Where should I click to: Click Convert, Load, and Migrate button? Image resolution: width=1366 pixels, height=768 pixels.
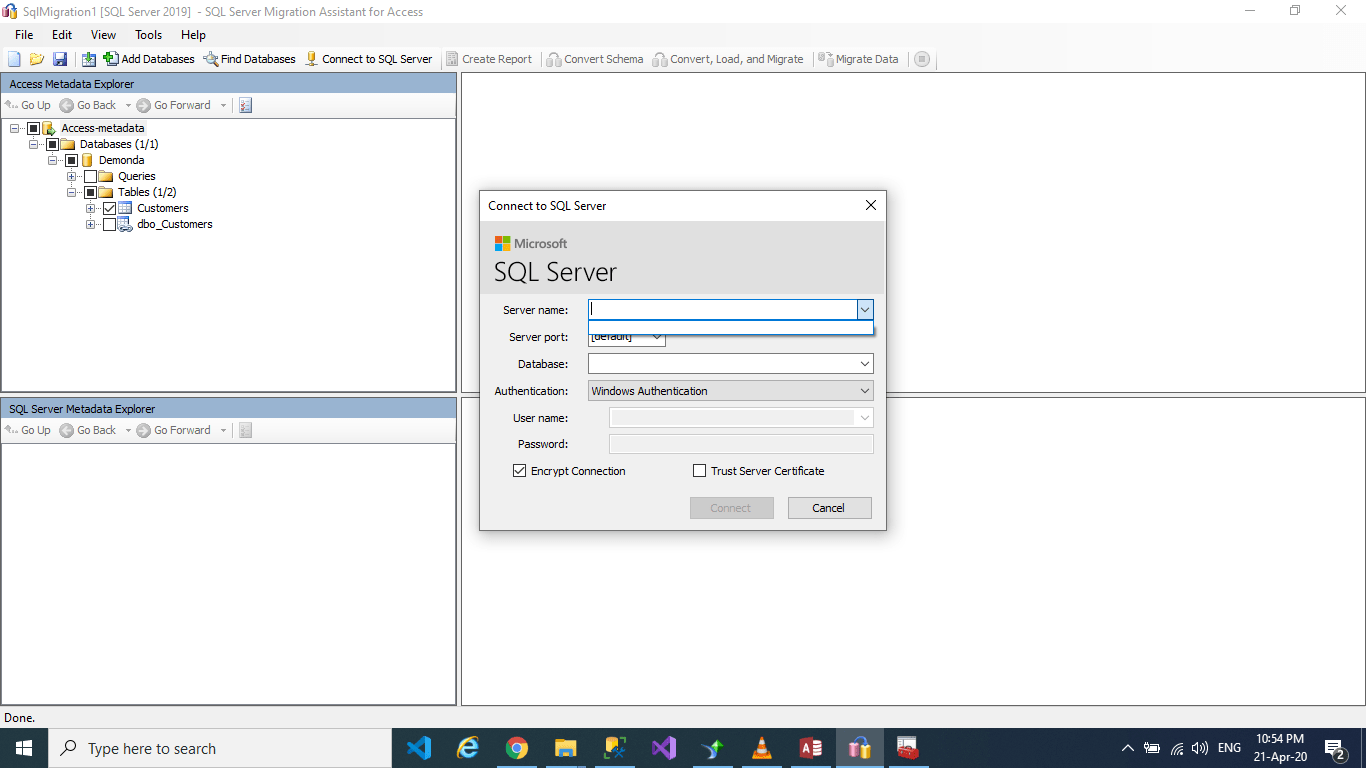tap(728, 59)
